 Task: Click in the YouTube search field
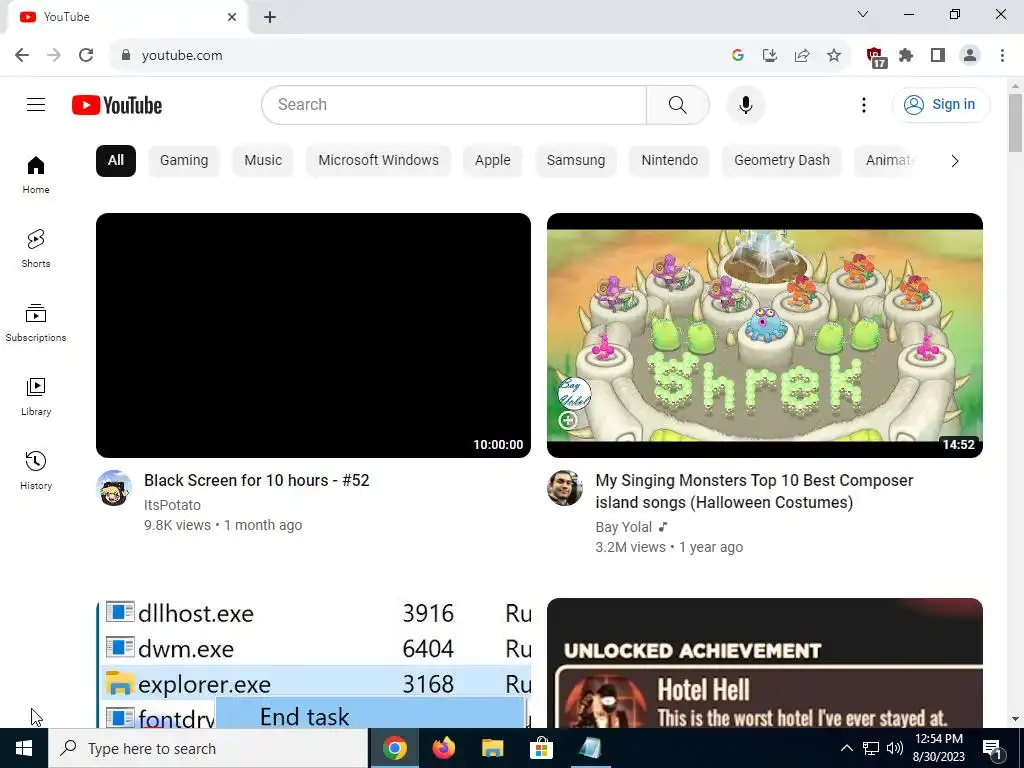pos(454,104)
